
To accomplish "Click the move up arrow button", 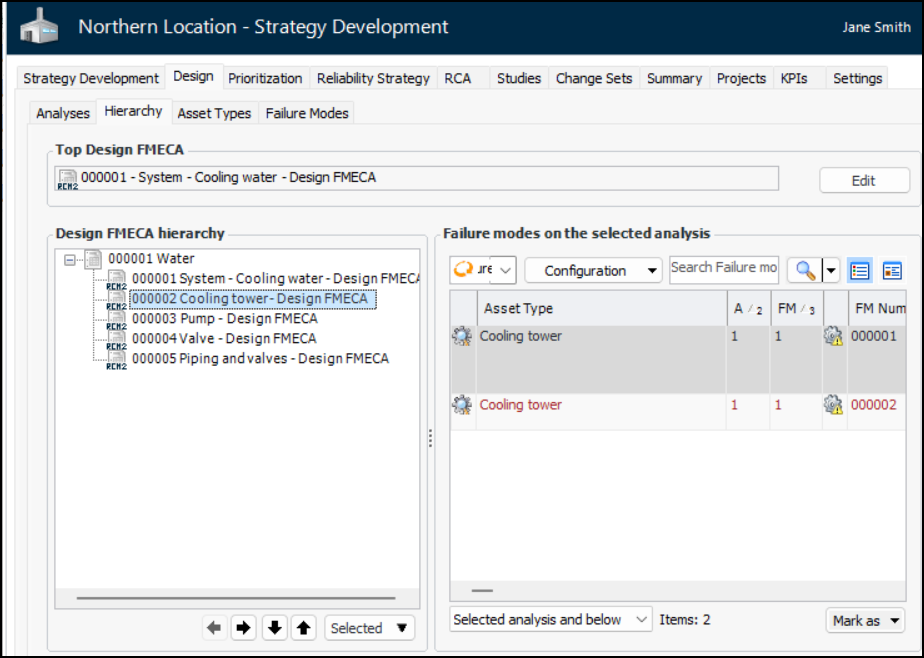I will tap(305, 628).
